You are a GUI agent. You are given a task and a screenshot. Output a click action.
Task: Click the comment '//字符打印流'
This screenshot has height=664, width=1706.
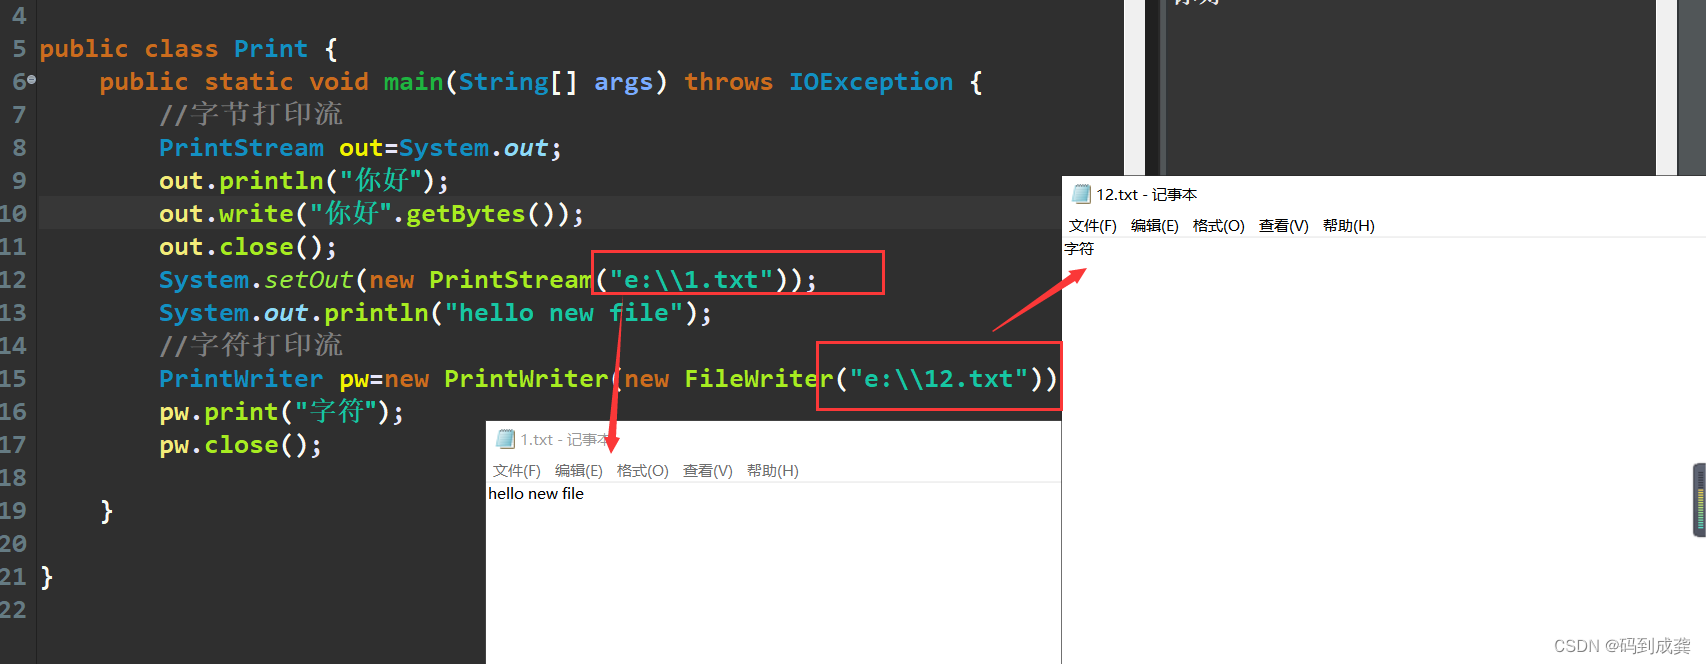point(251,346)
